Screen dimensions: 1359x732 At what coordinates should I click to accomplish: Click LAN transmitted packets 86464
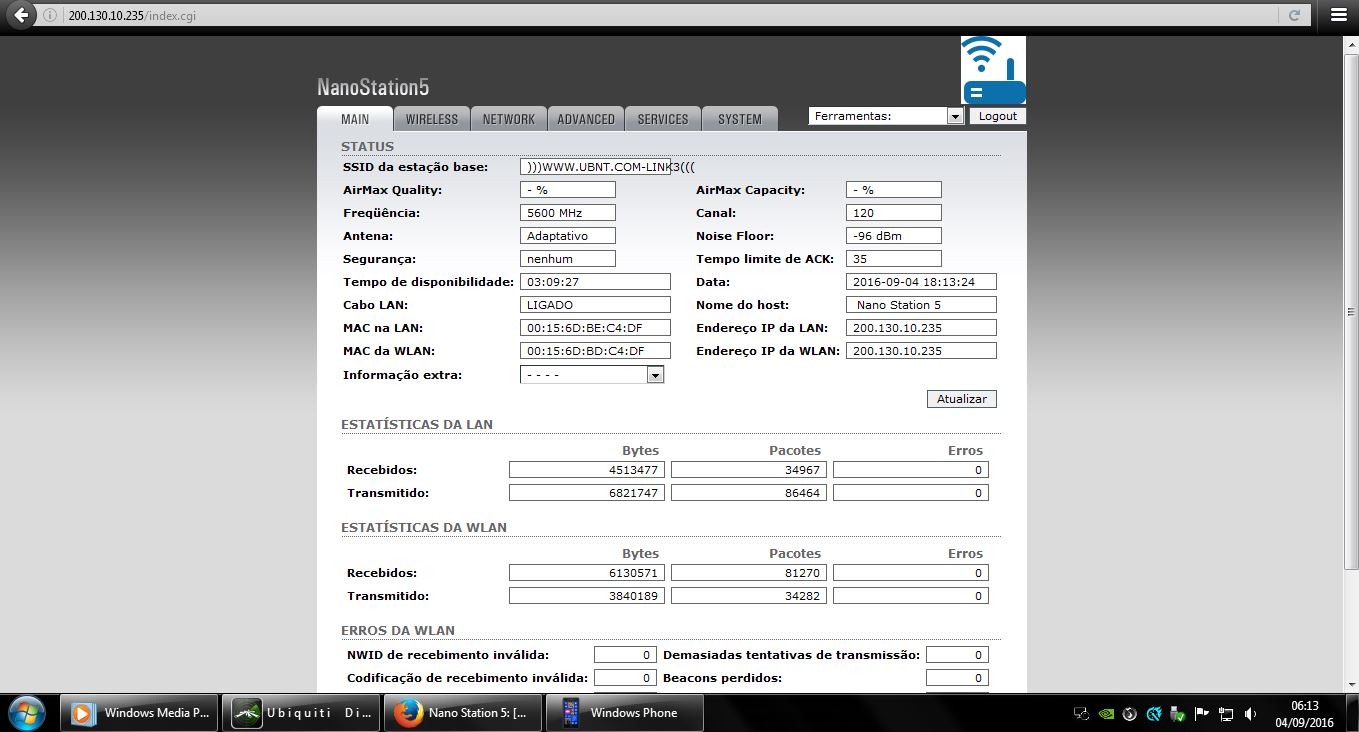click(749, 493)
